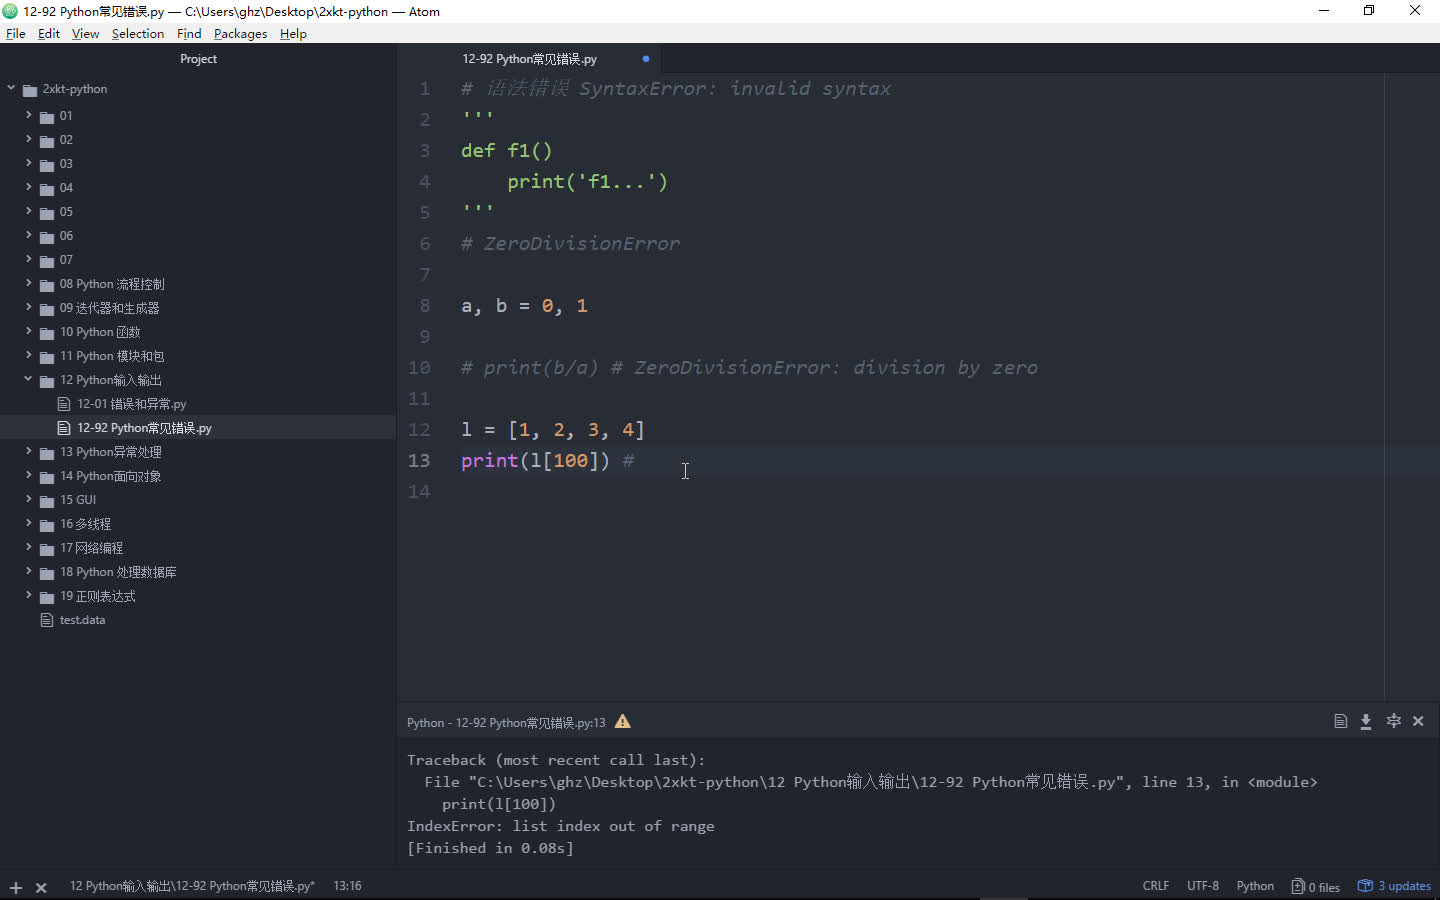The image size is (1440, 900).
Task: Click the X icon in the bottom status bar
Action: click(41, 887)
